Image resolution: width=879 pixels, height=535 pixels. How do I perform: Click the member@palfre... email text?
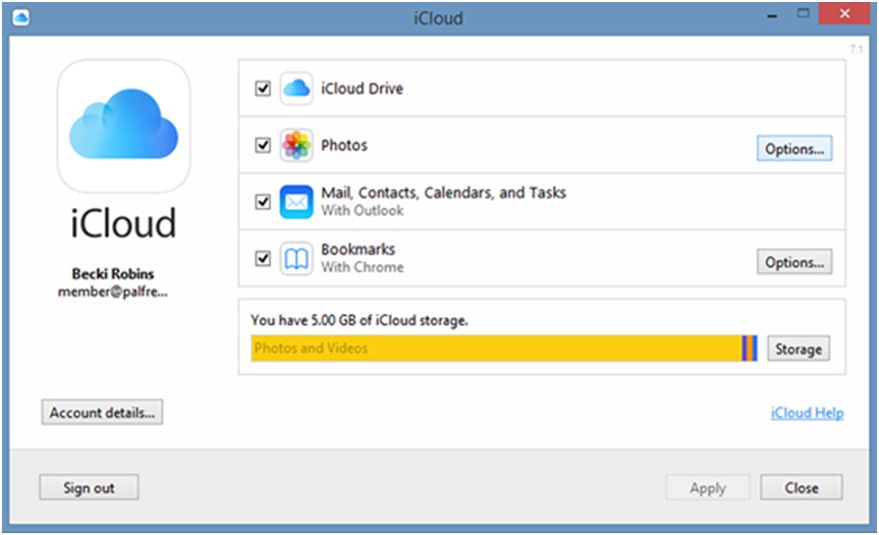[113, 292]
